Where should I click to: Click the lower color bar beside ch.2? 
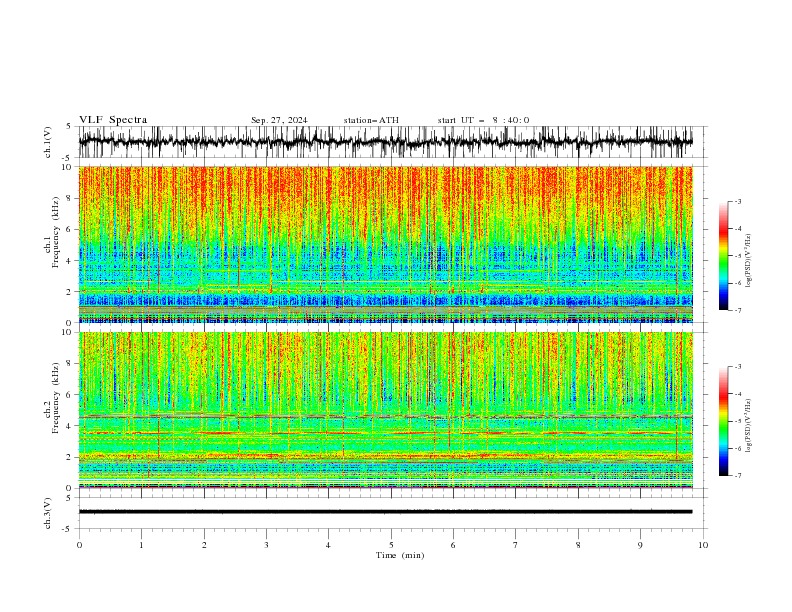click(x=723, y=421)
